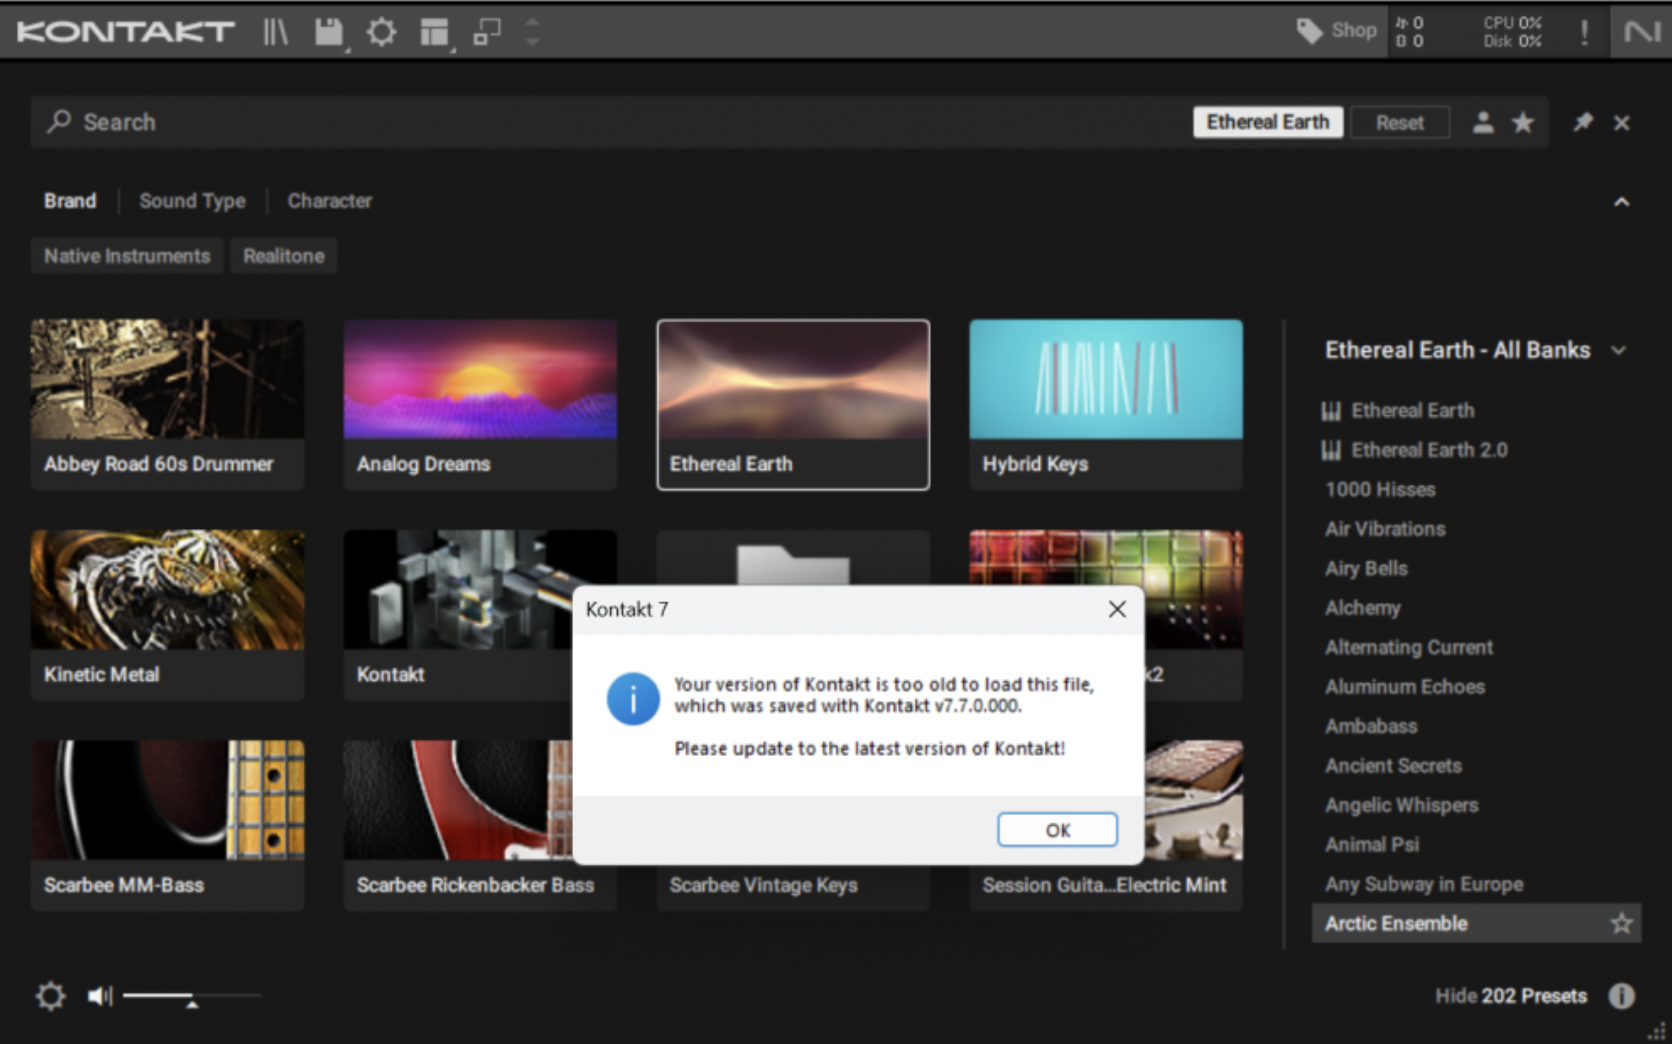
Task: Favorite the Arctic Ensemble preset star
Action: [x=1621, y=923]
